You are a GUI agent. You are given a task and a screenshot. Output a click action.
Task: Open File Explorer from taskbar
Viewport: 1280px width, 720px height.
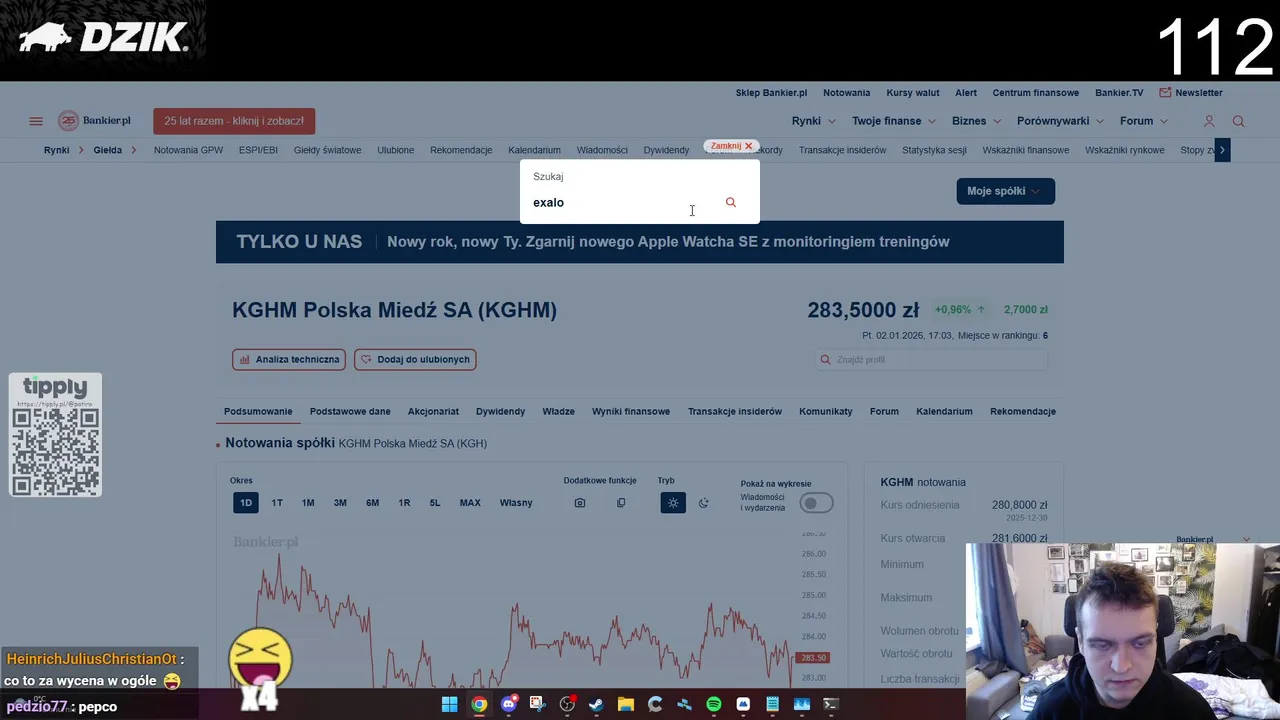point(625,704)
